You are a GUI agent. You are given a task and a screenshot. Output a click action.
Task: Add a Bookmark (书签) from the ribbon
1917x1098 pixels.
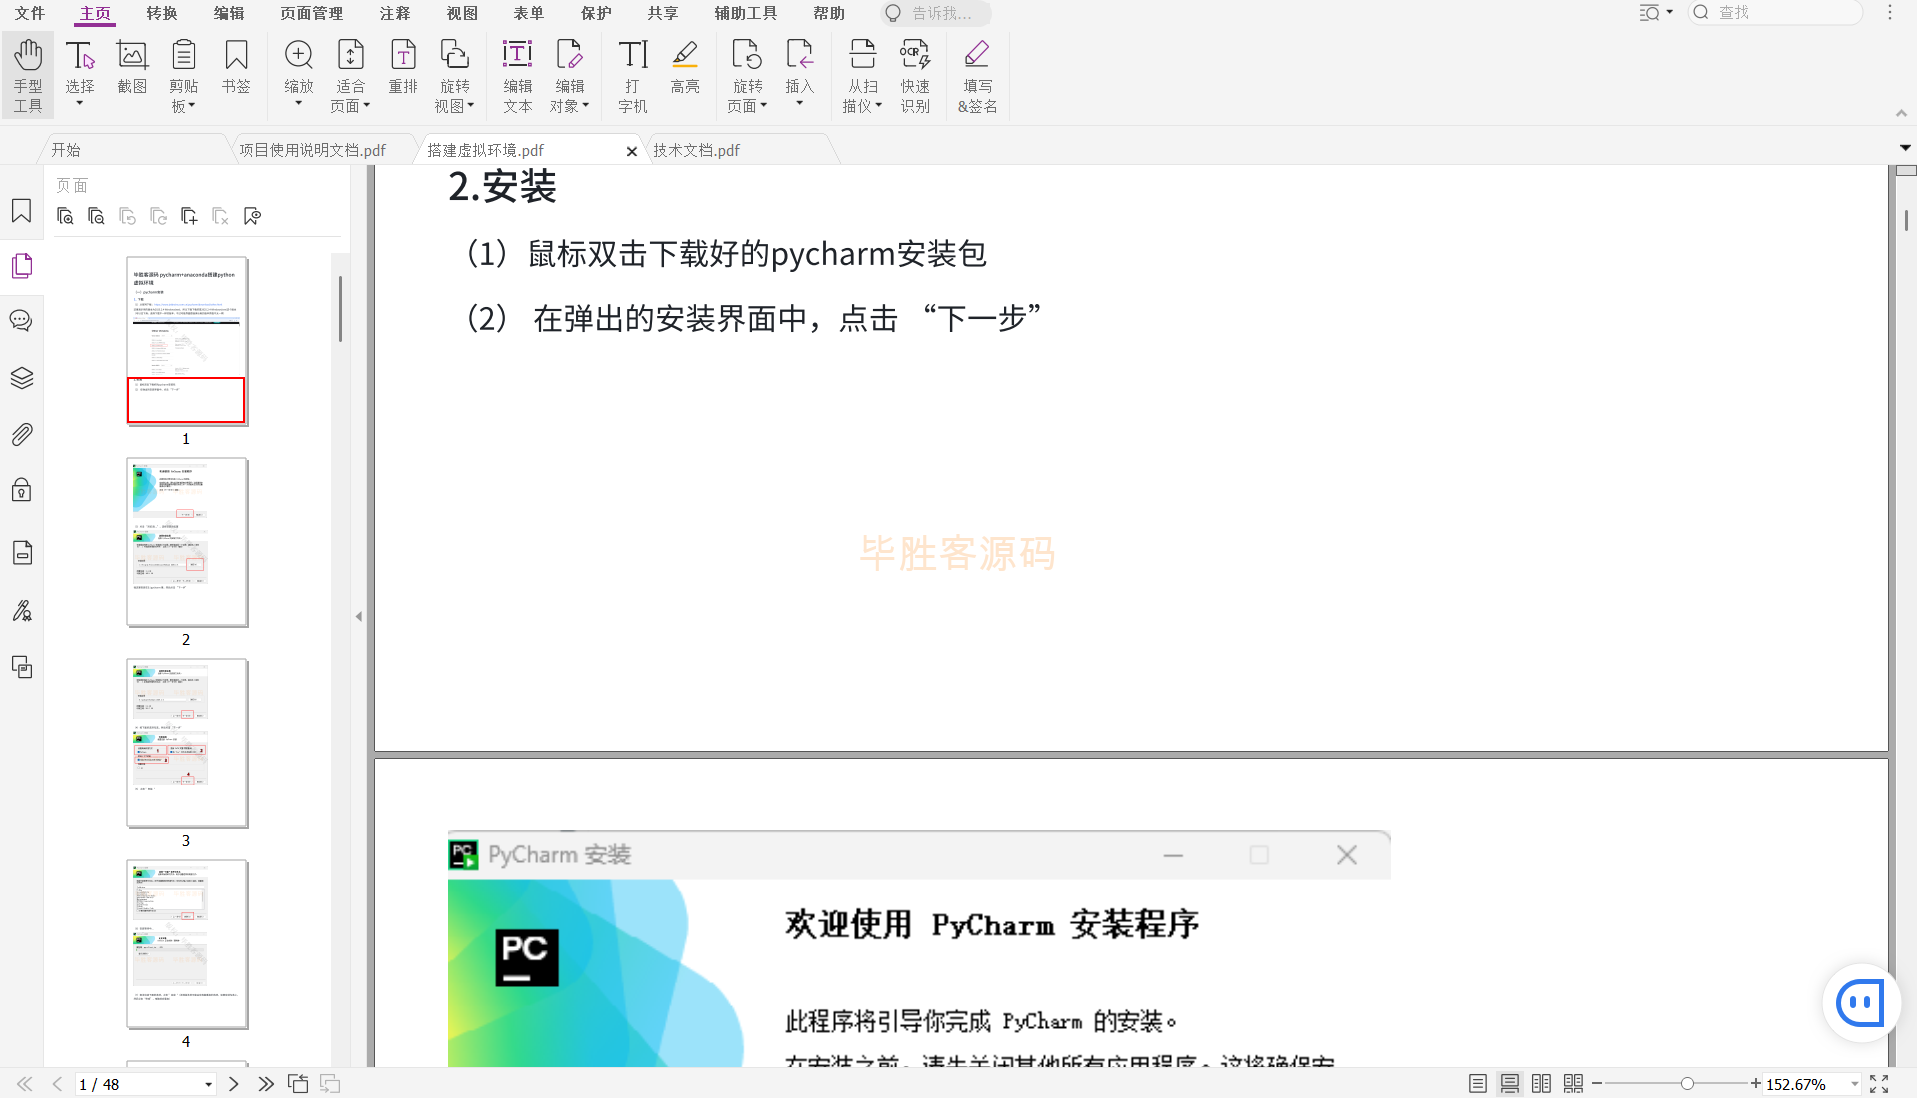tap(236, 66)
